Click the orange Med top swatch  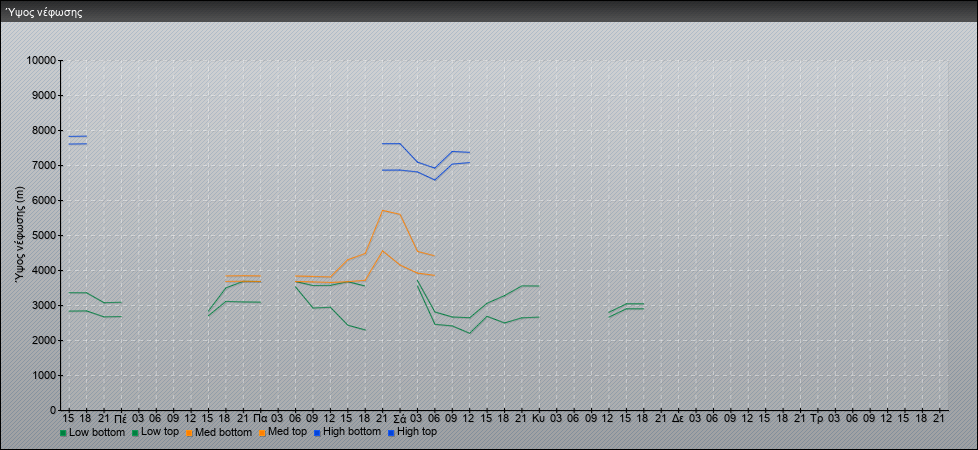(262, 433)
